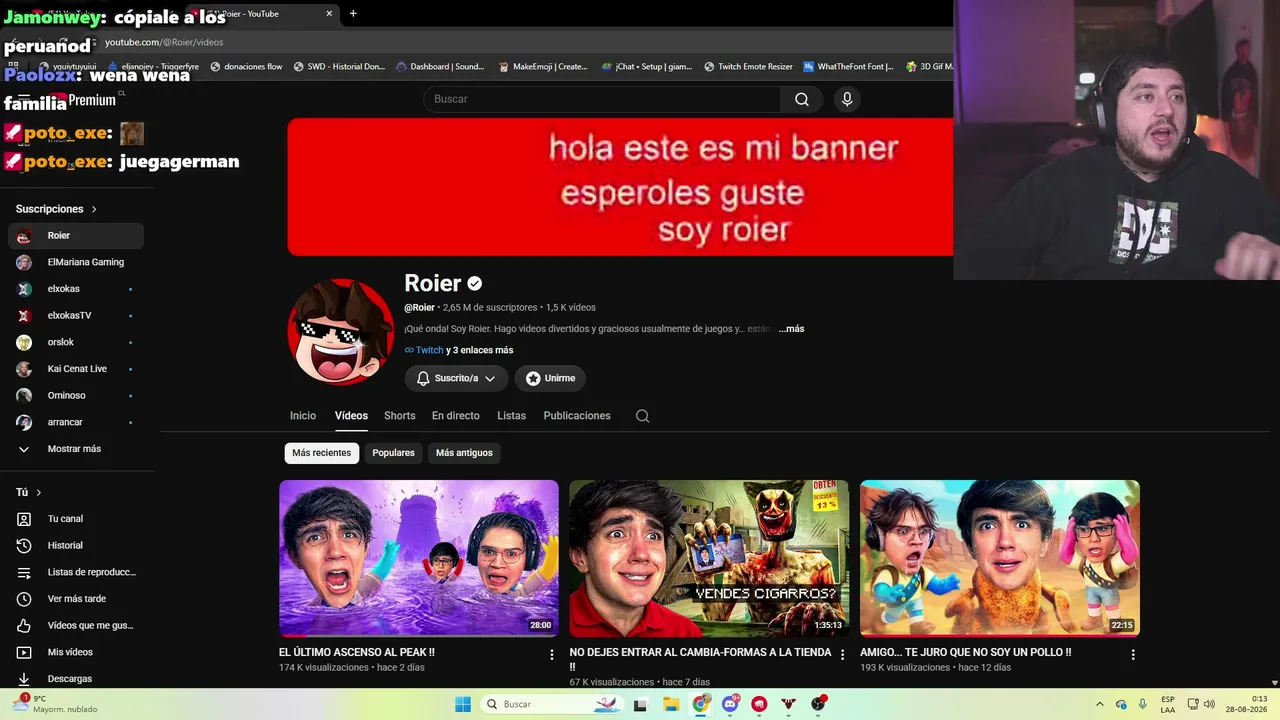Click the Roier channel avatar
This screenshot has height=720, width=1280.
click(x=340, y=332)
